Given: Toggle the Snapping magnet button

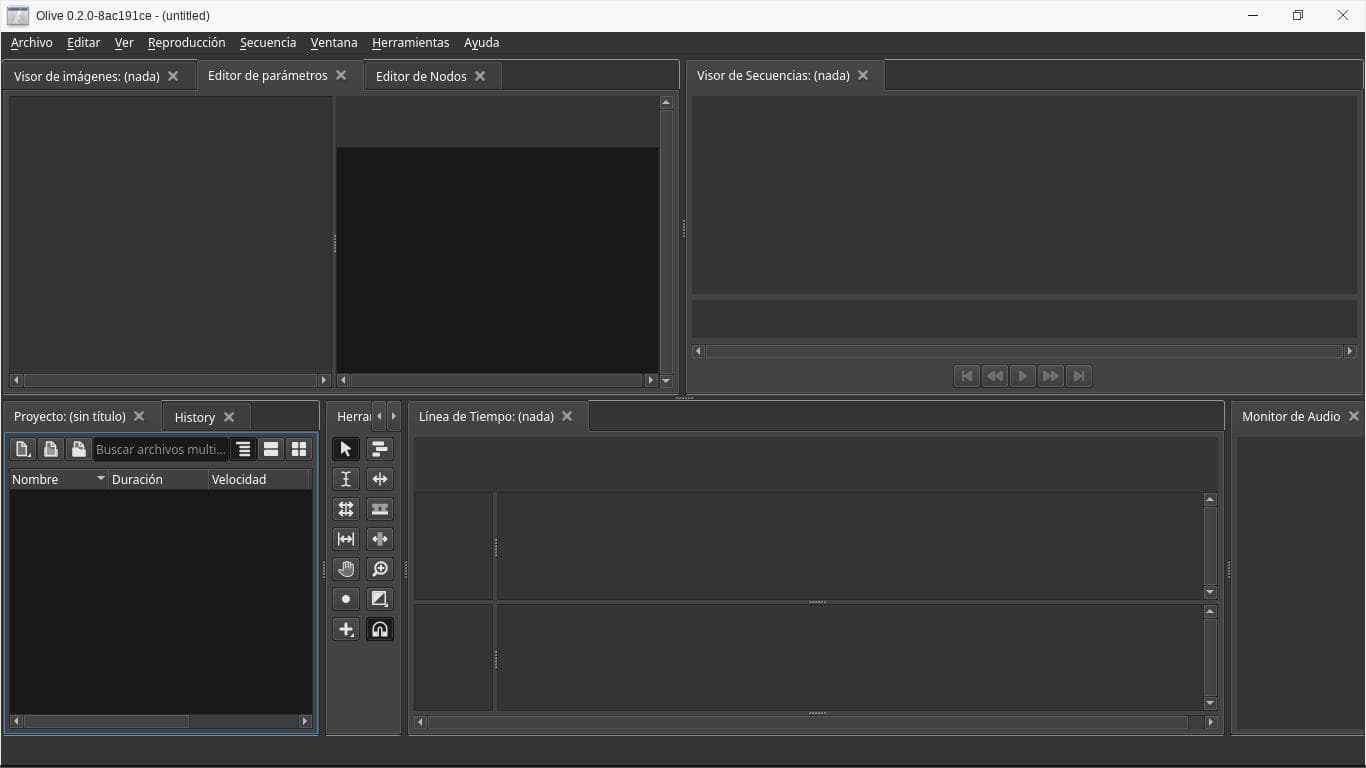Looking at the screenshot, I should click(x=380, y=629).
